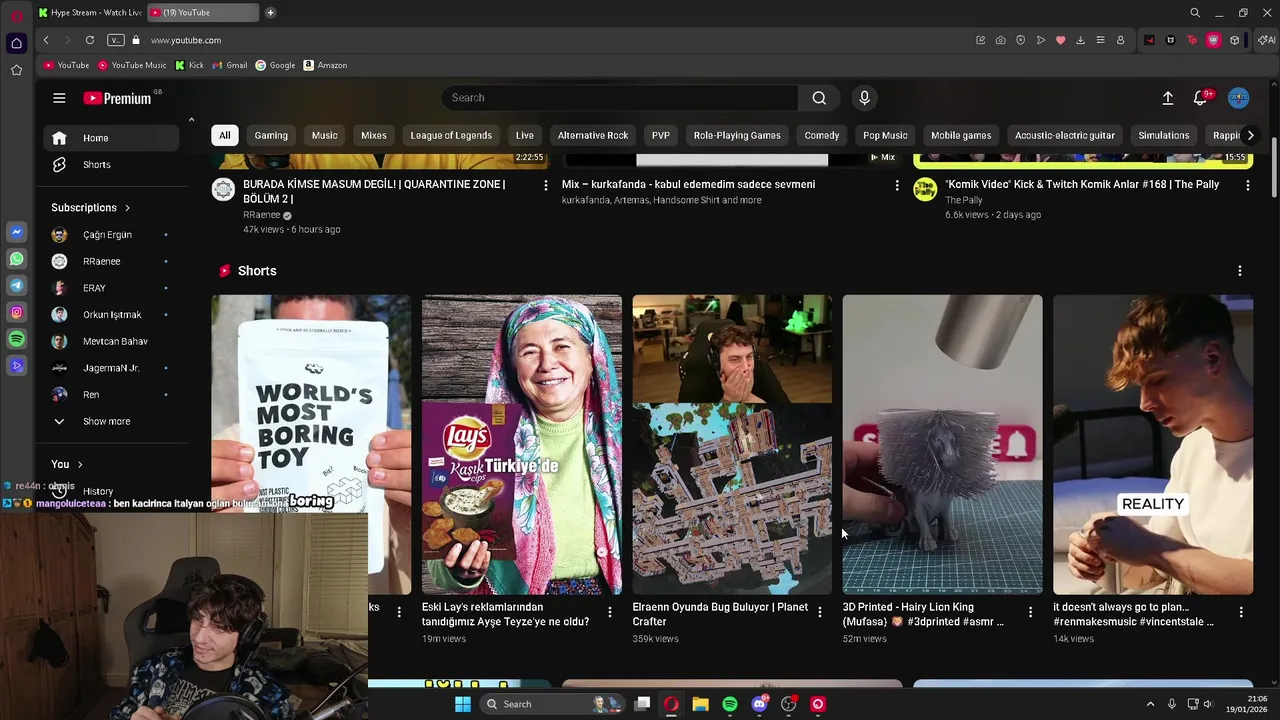Open a new browser tab

coord(270,13)
